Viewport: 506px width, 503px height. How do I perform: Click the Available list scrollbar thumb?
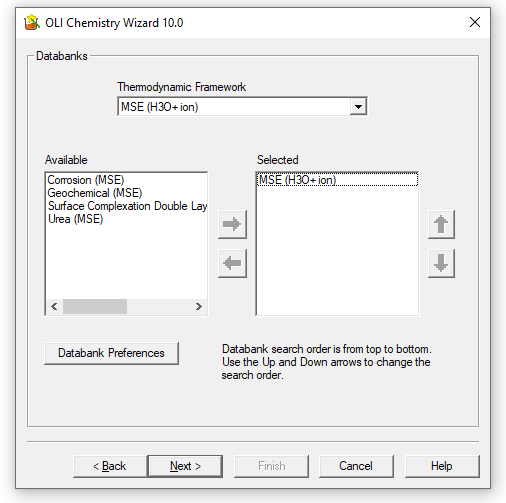[x=95, y=306]
